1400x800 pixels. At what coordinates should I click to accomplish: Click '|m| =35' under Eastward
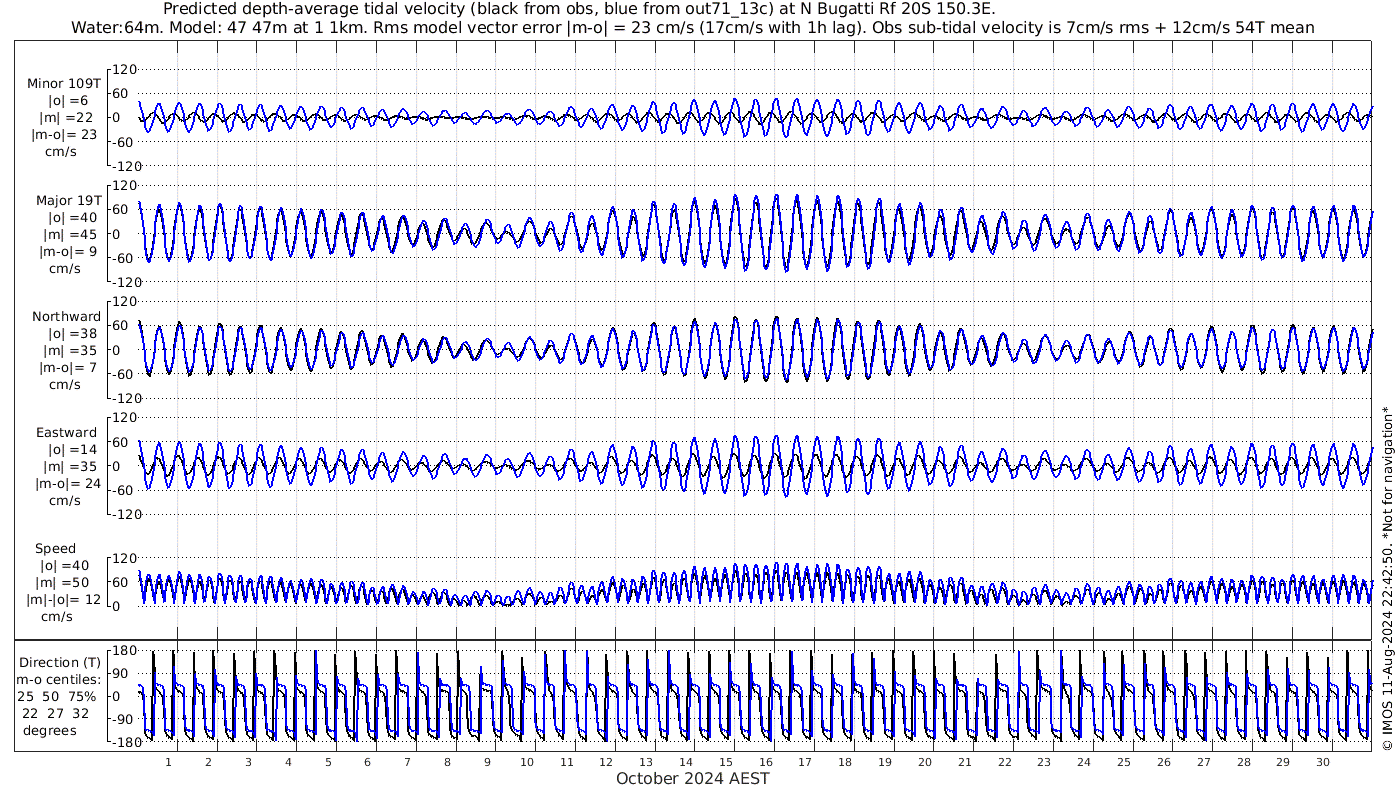pos(69,468)
